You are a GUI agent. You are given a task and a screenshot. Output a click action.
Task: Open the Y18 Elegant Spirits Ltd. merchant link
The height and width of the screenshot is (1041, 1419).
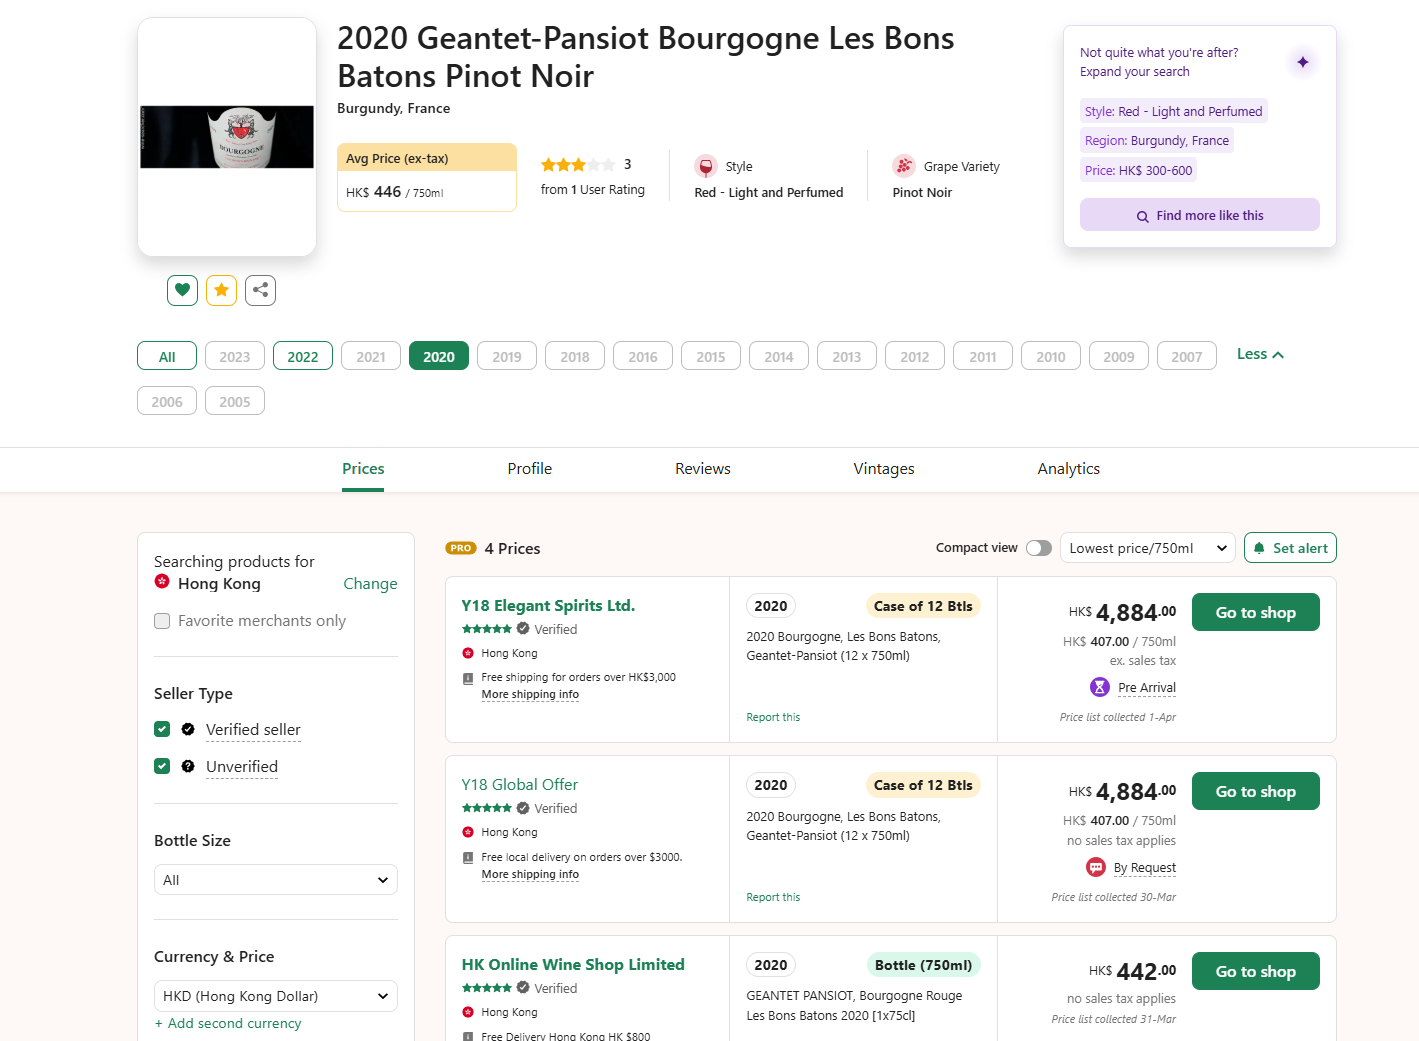click(x=548, y=605)
